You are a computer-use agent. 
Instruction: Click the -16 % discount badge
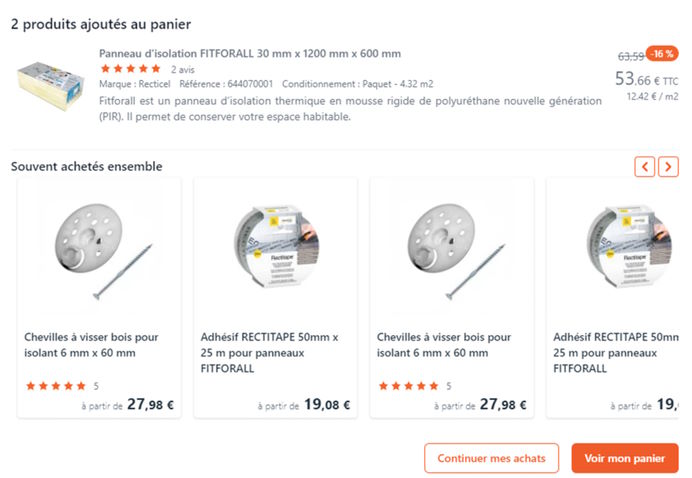662,53
